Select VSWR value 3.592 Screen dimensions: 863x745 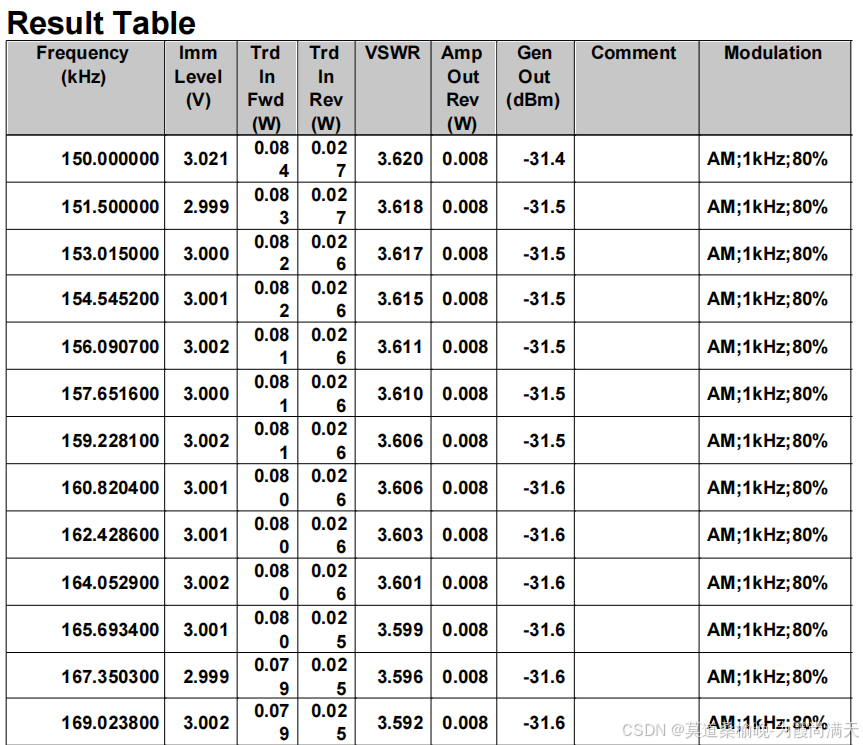pos(400,722)
